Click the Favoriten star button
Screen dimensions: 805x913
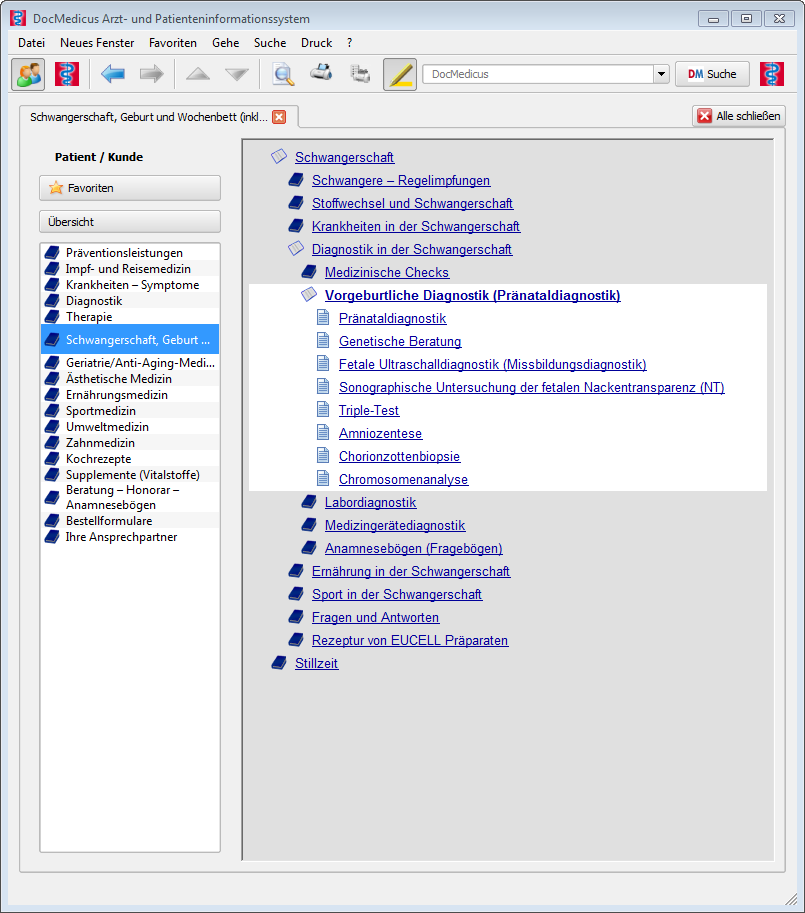tap(130, 188)
